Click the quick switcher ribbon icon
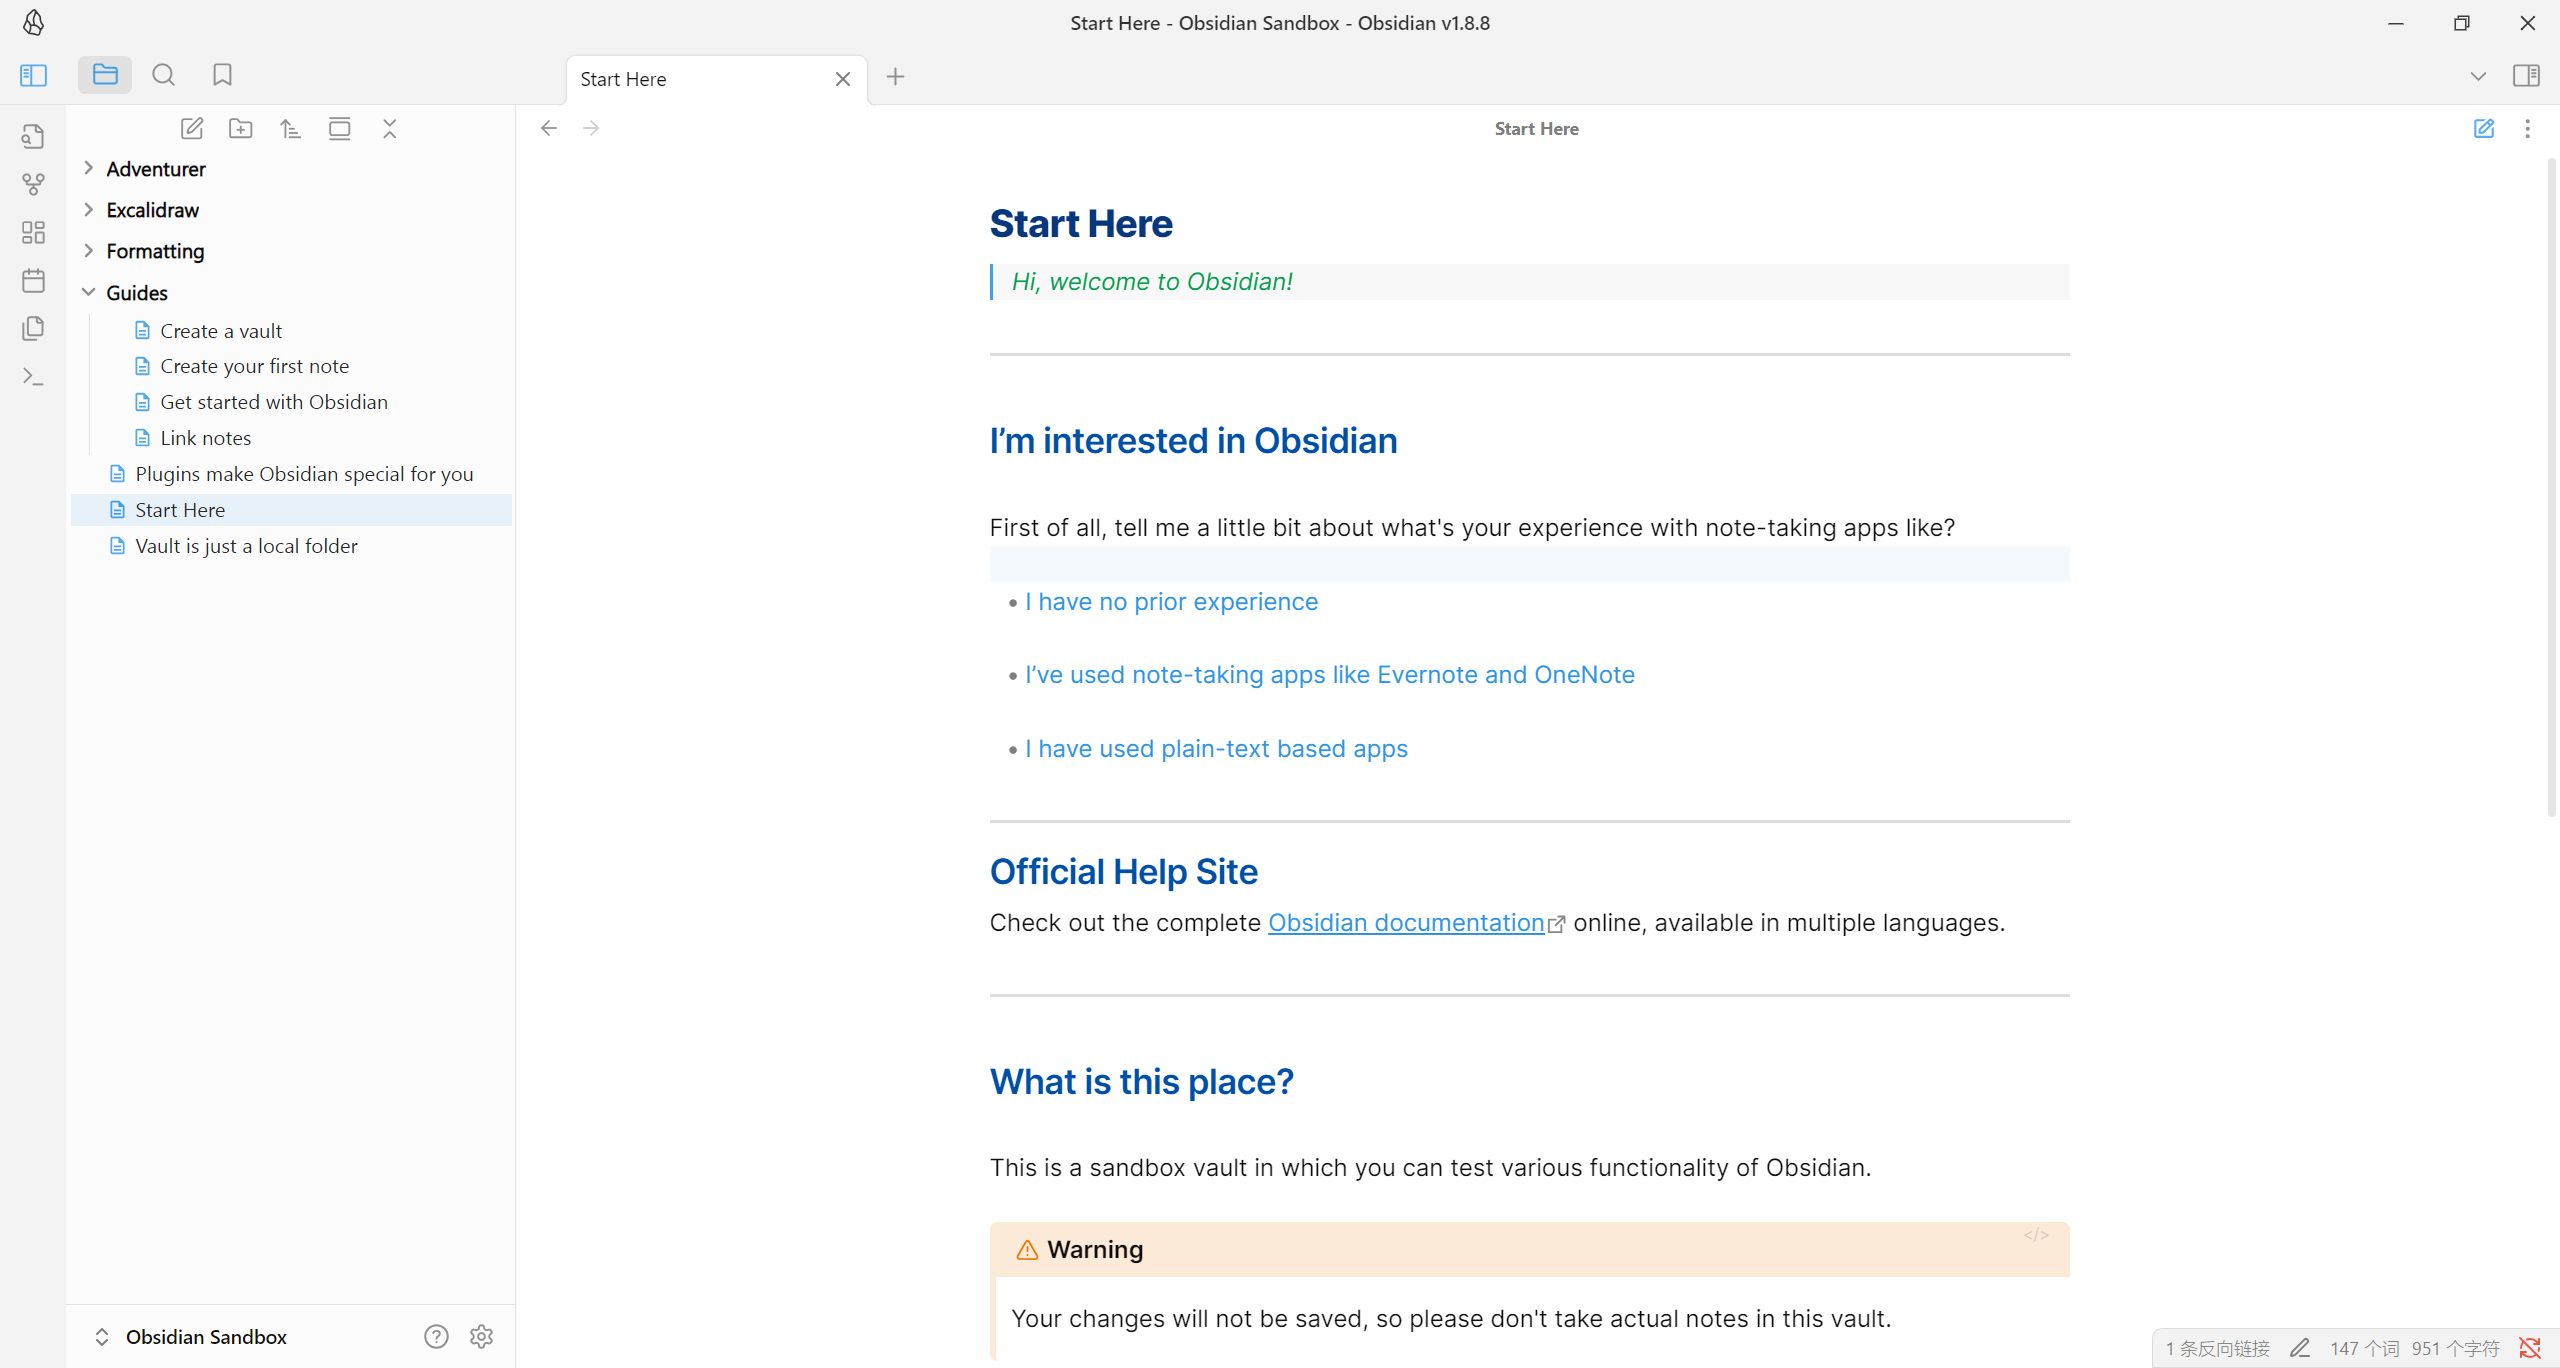 point(33,136)
